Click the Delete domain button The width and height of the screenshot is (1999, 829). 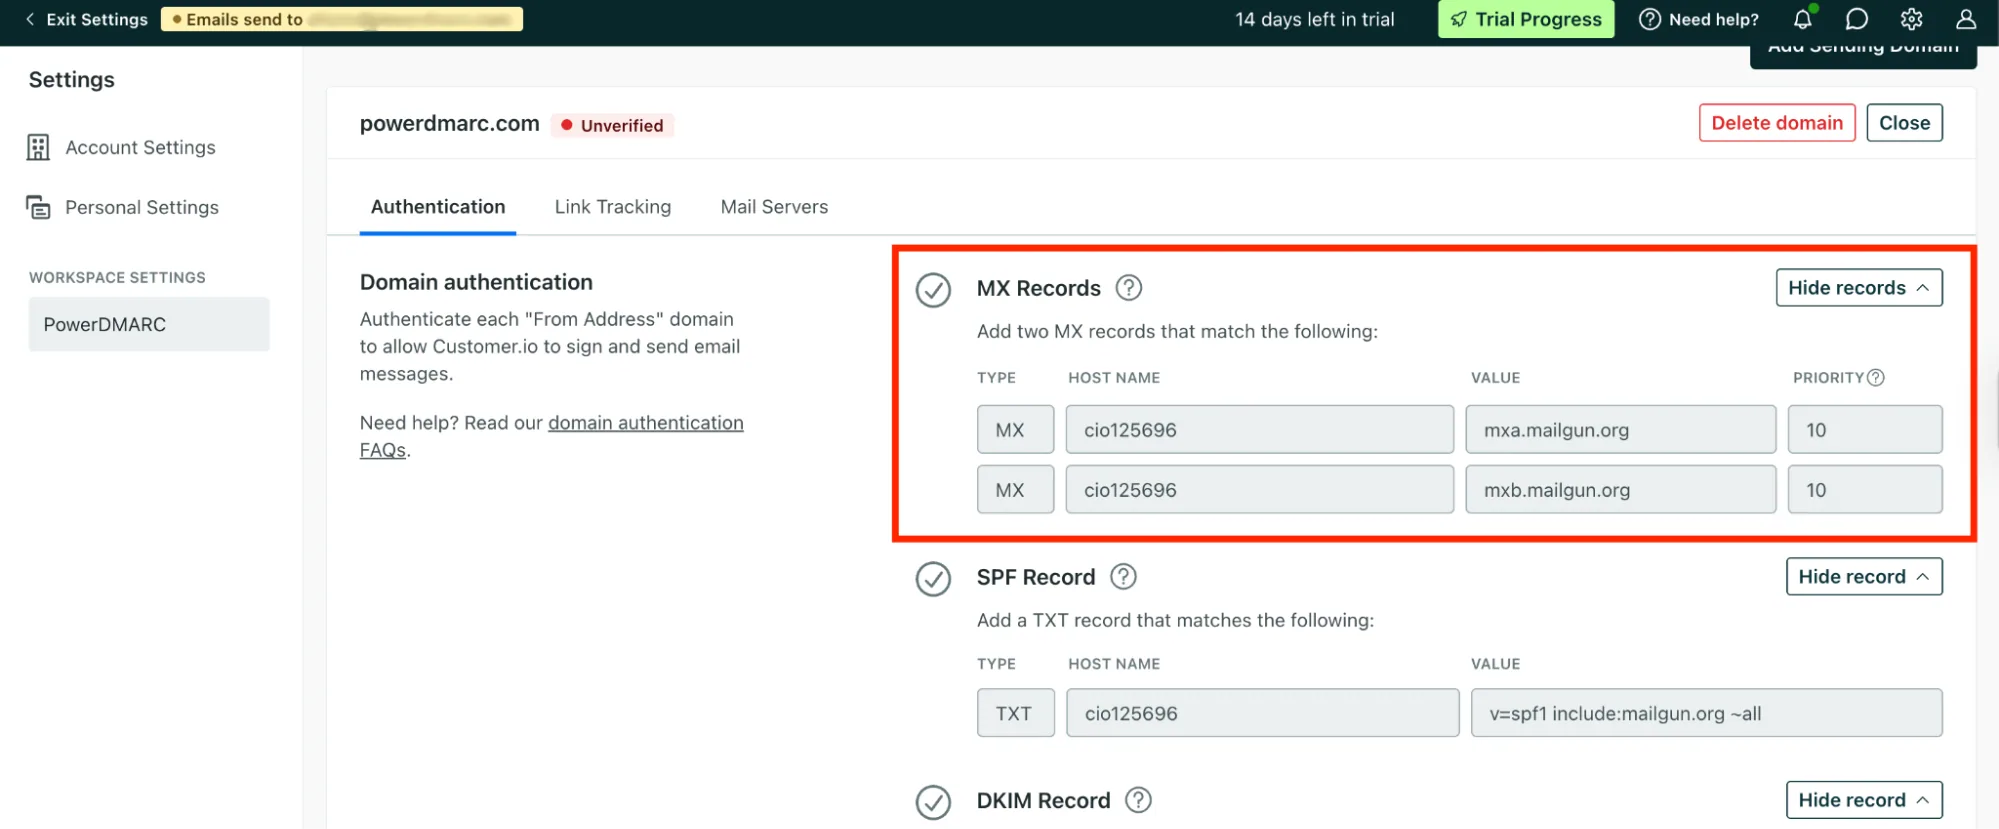click(x=1777, y=123)
